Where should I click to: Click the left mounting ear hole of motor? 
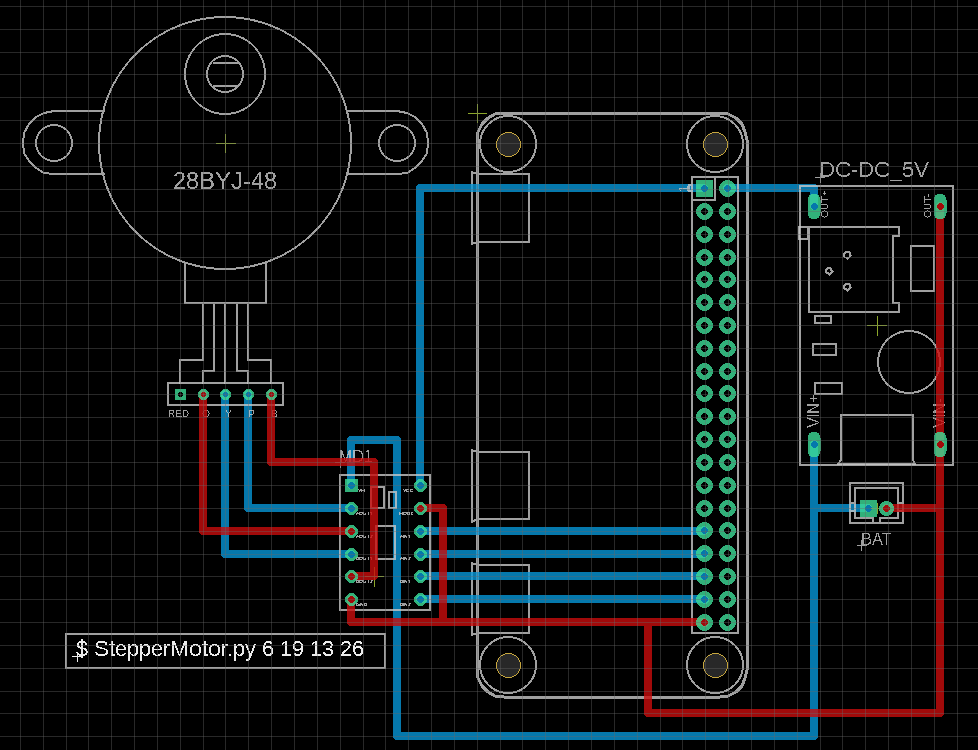click(54, 142)
